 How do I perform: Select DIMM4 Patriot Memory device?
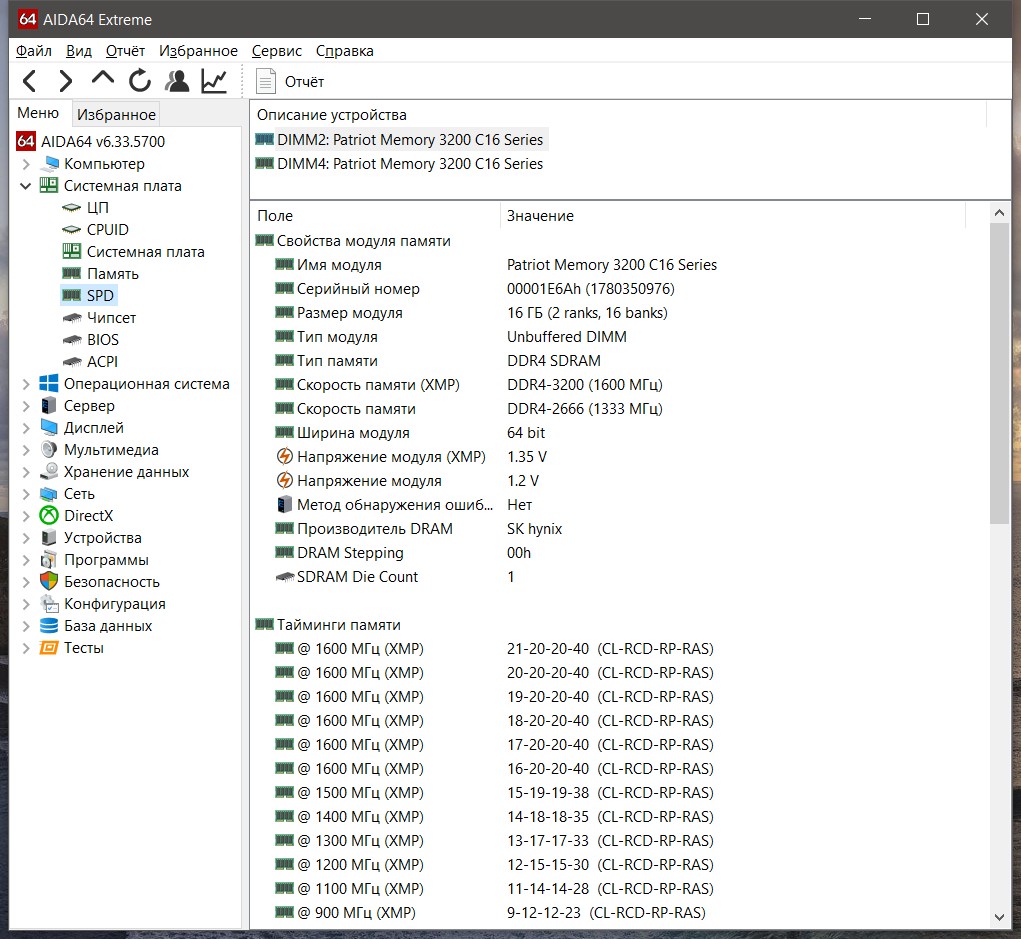click(x=409, y=164)
